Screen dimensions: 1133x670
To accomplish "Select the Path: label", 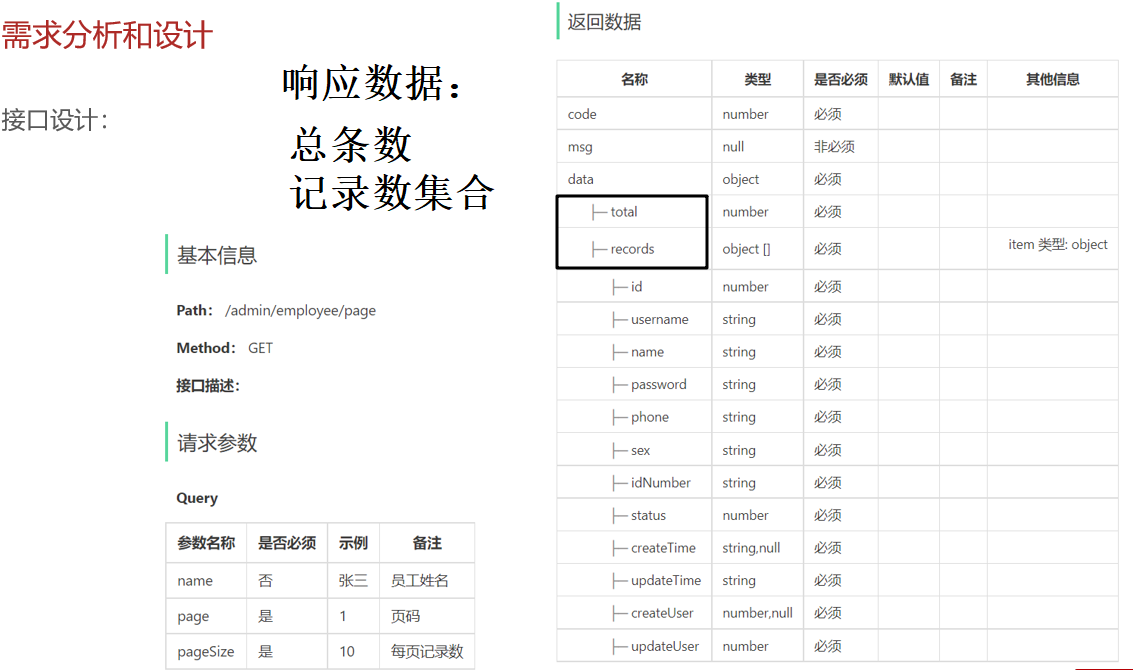I will pos(194,310).
